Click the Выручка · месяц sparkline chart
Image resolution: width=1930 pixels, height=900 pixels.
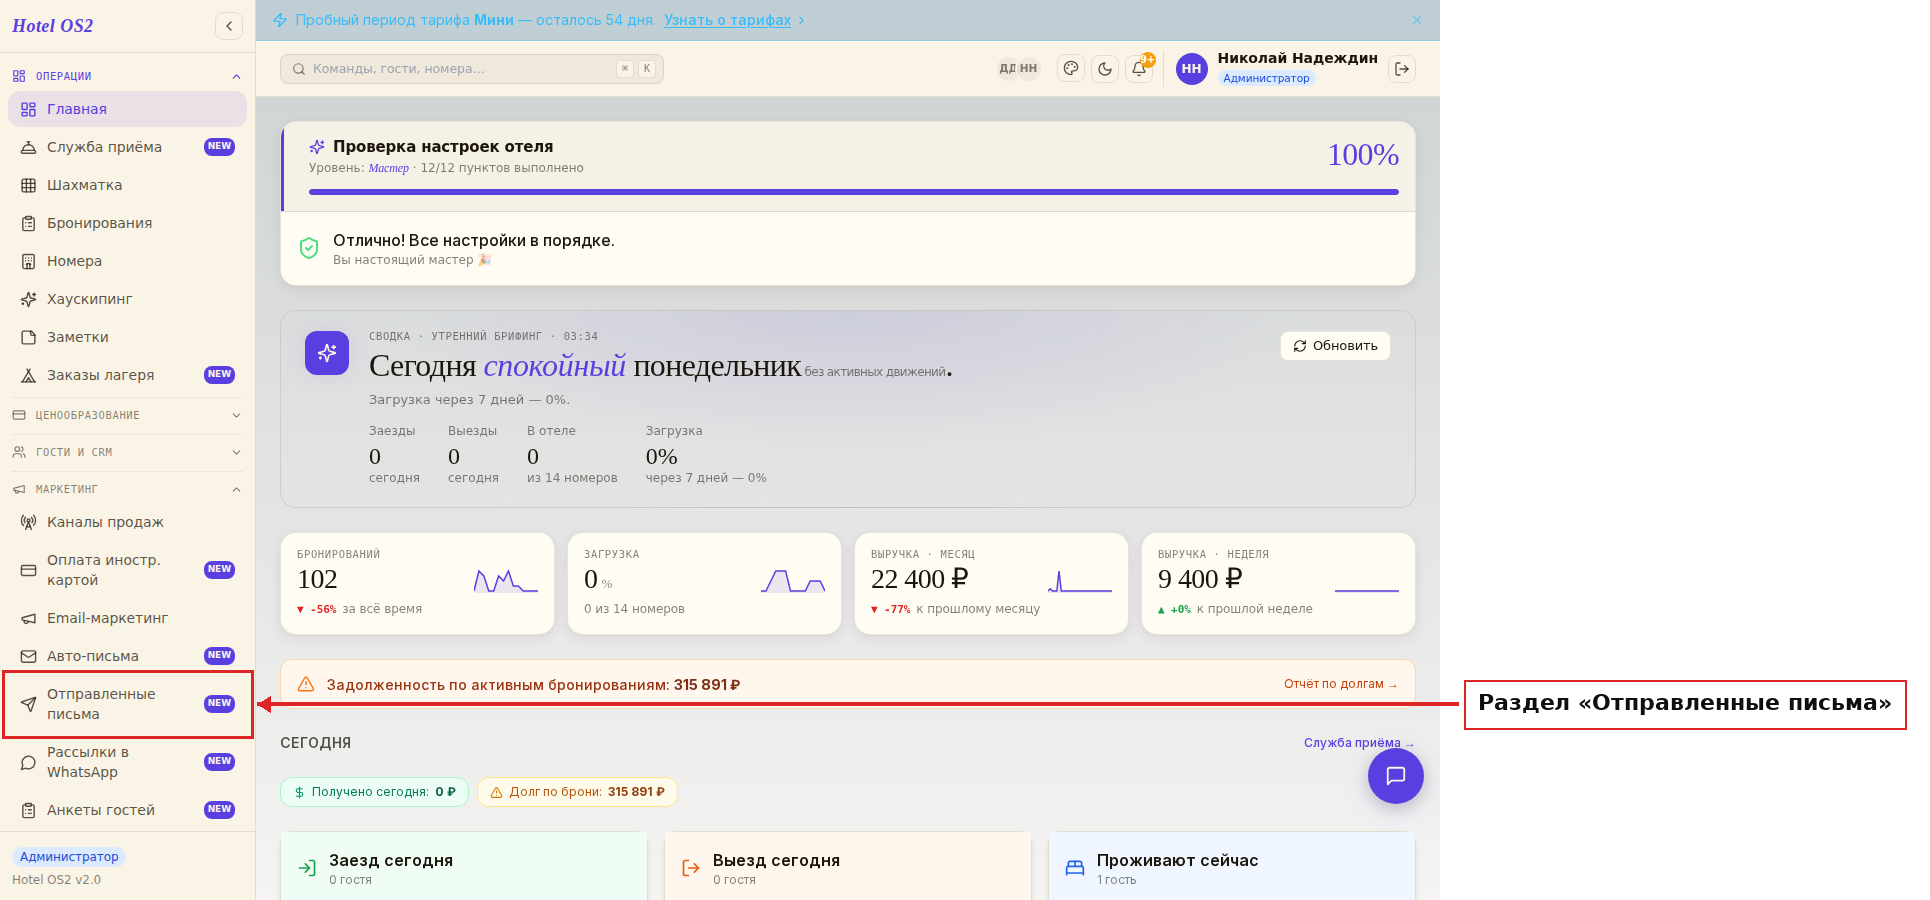[x=1079, y=581]
